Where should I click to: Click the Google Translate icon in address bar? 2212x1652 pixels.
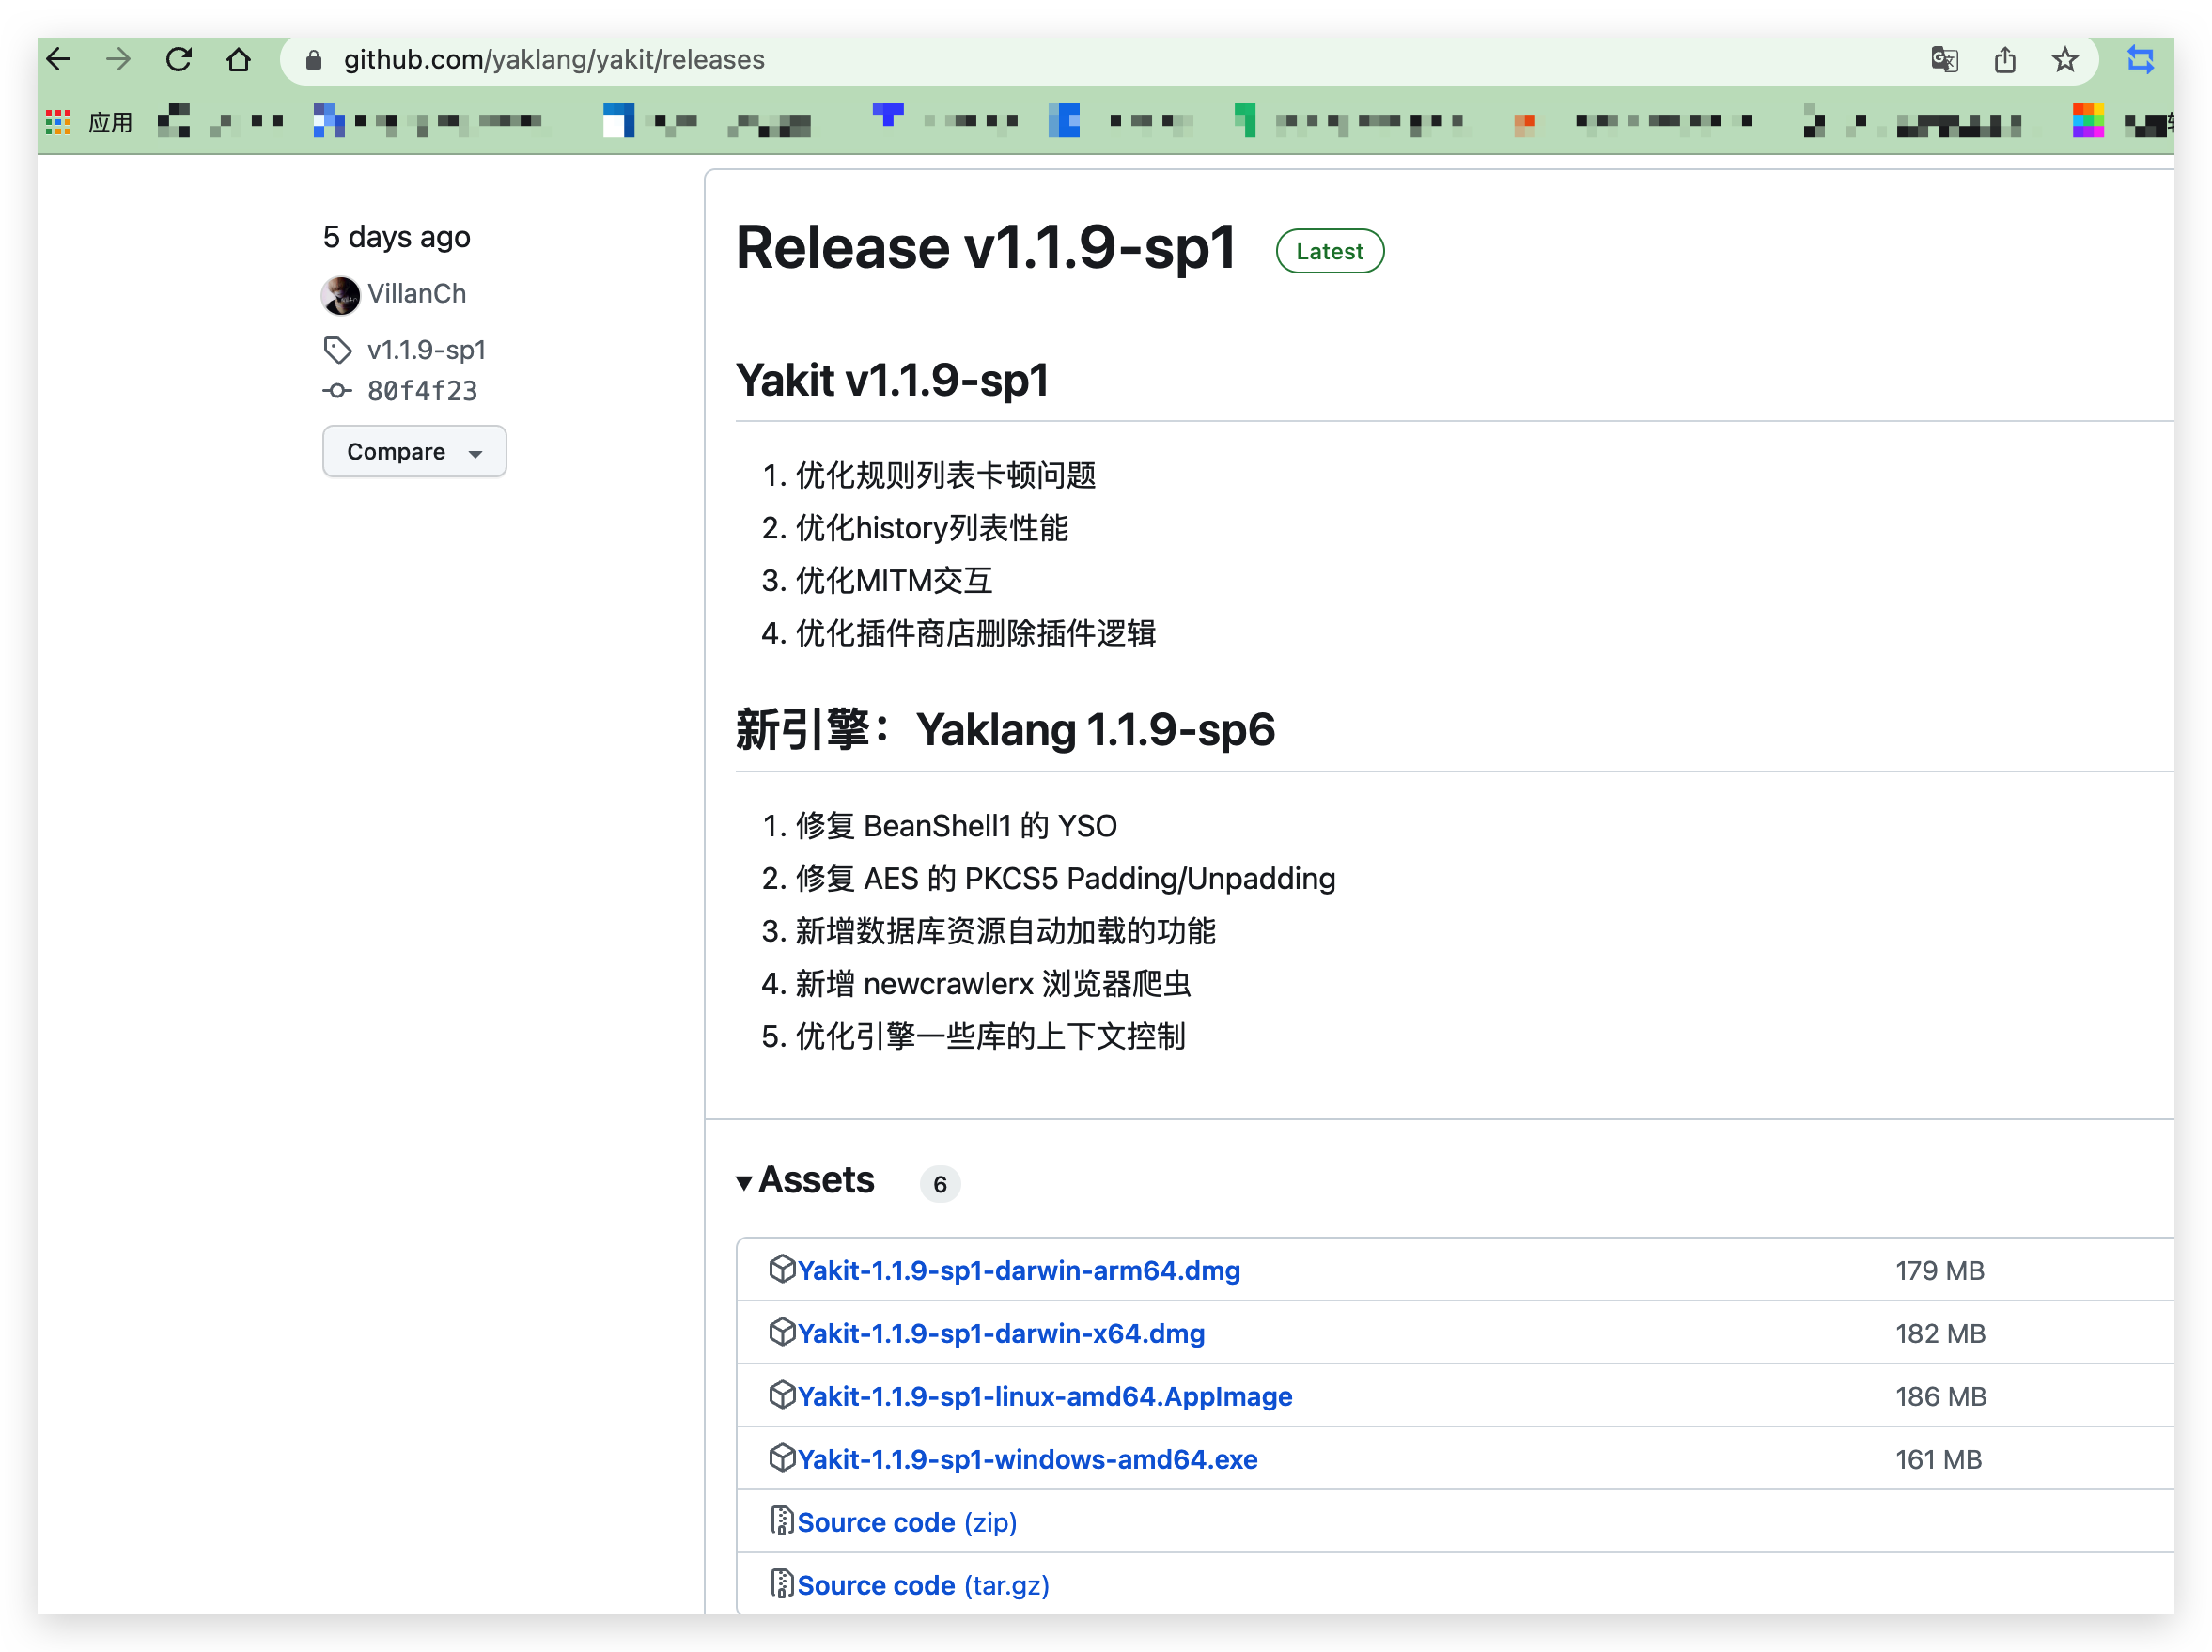(x=1943, y=60)
